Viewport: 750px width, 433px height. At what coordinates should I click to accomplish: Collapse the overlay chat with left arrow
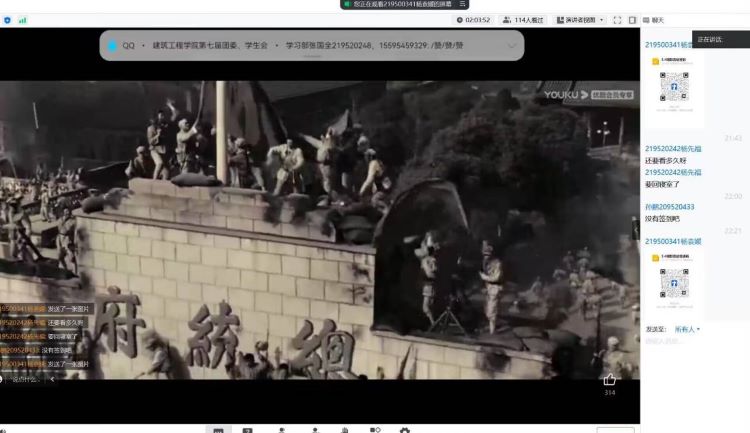point(52,379)
